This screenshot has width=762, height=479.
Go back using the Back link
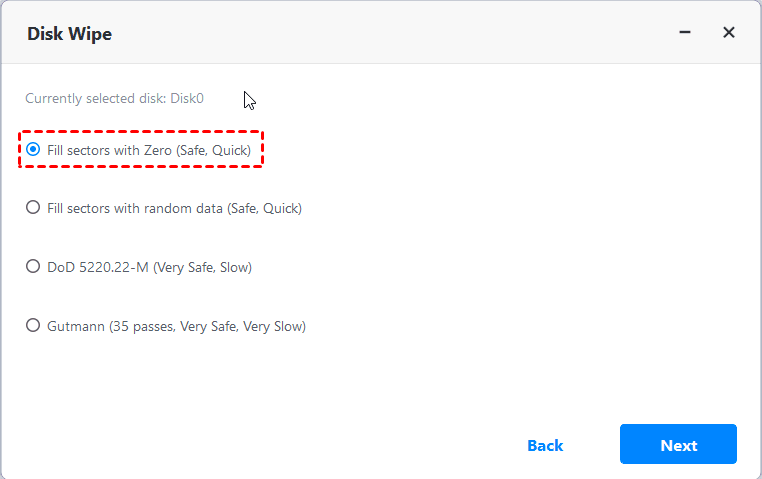point(545,445)
